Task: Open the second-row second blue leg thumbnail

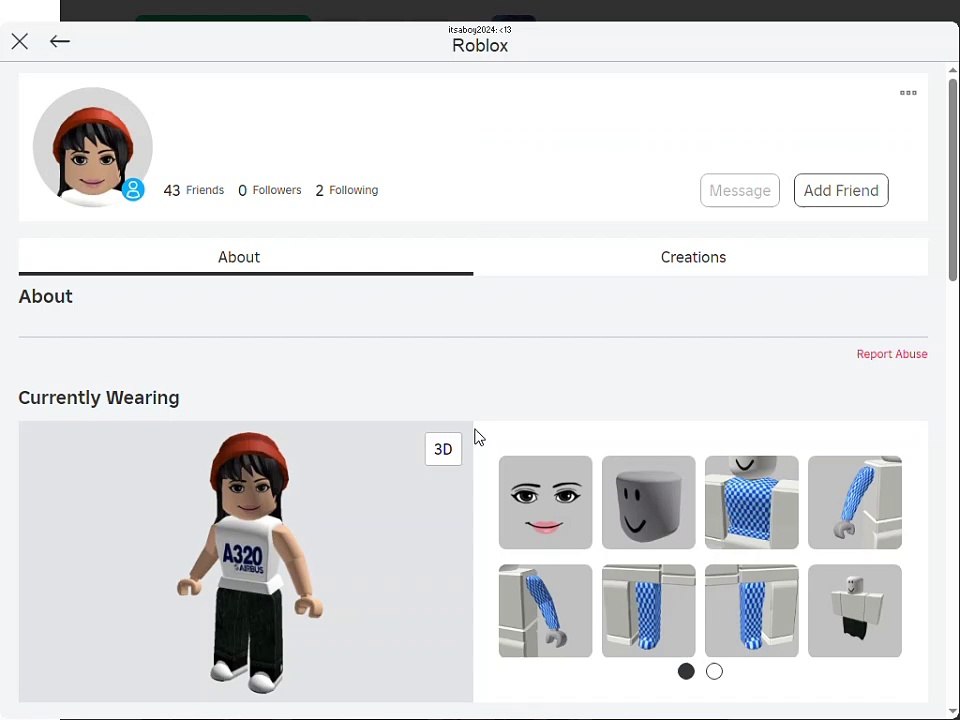Action: click(x=751, y=610)
